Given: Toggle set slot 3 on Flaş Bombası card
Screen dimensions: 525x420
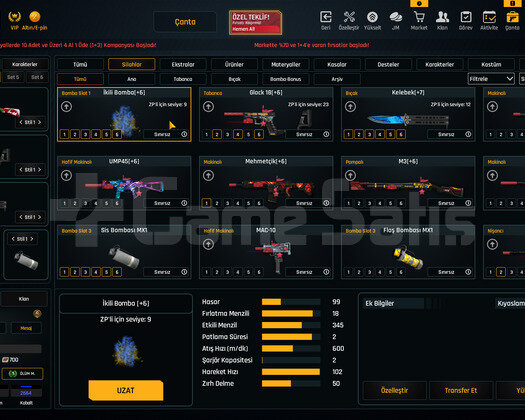Looking at the screenshot, I should tap(369, 272).
